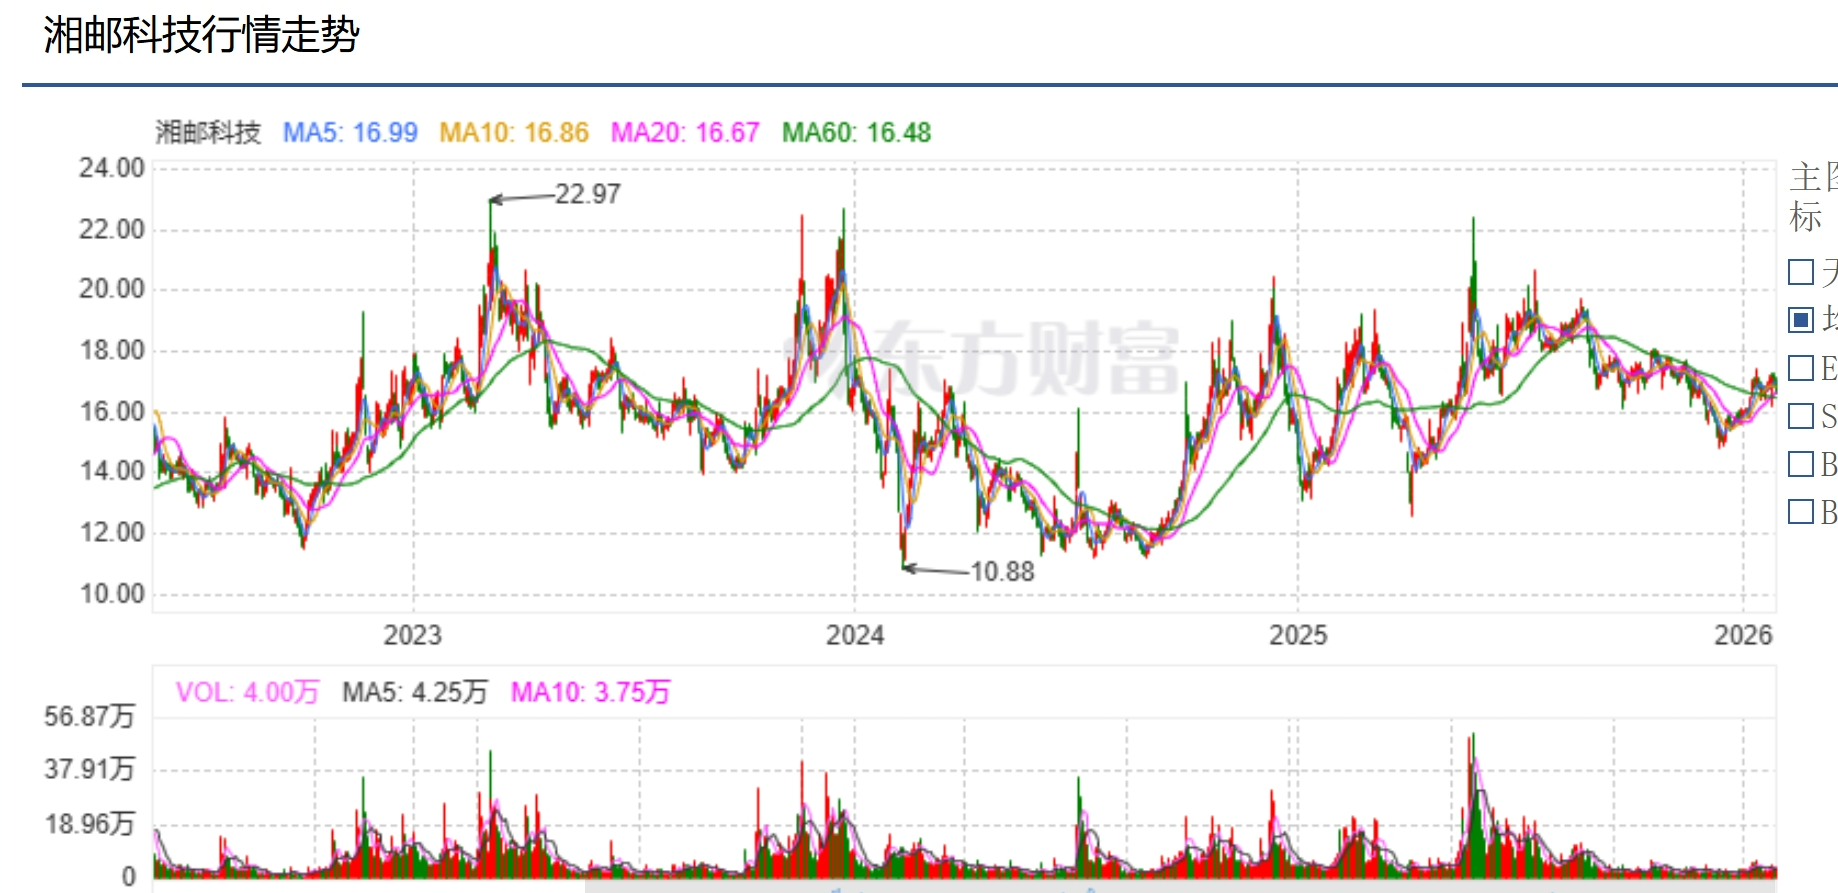Click the 18.96万 volume axis label

[89, 824]
